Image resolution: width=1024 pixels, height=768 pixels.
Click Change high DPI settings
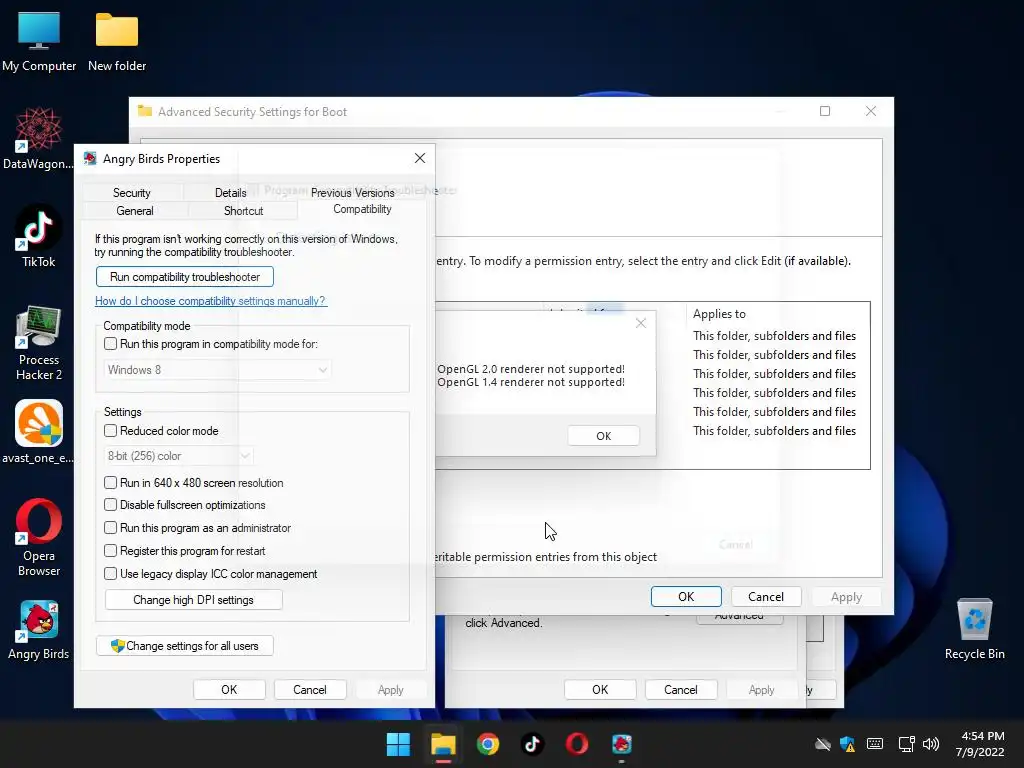pyautogui.click(x=193, y=600)
